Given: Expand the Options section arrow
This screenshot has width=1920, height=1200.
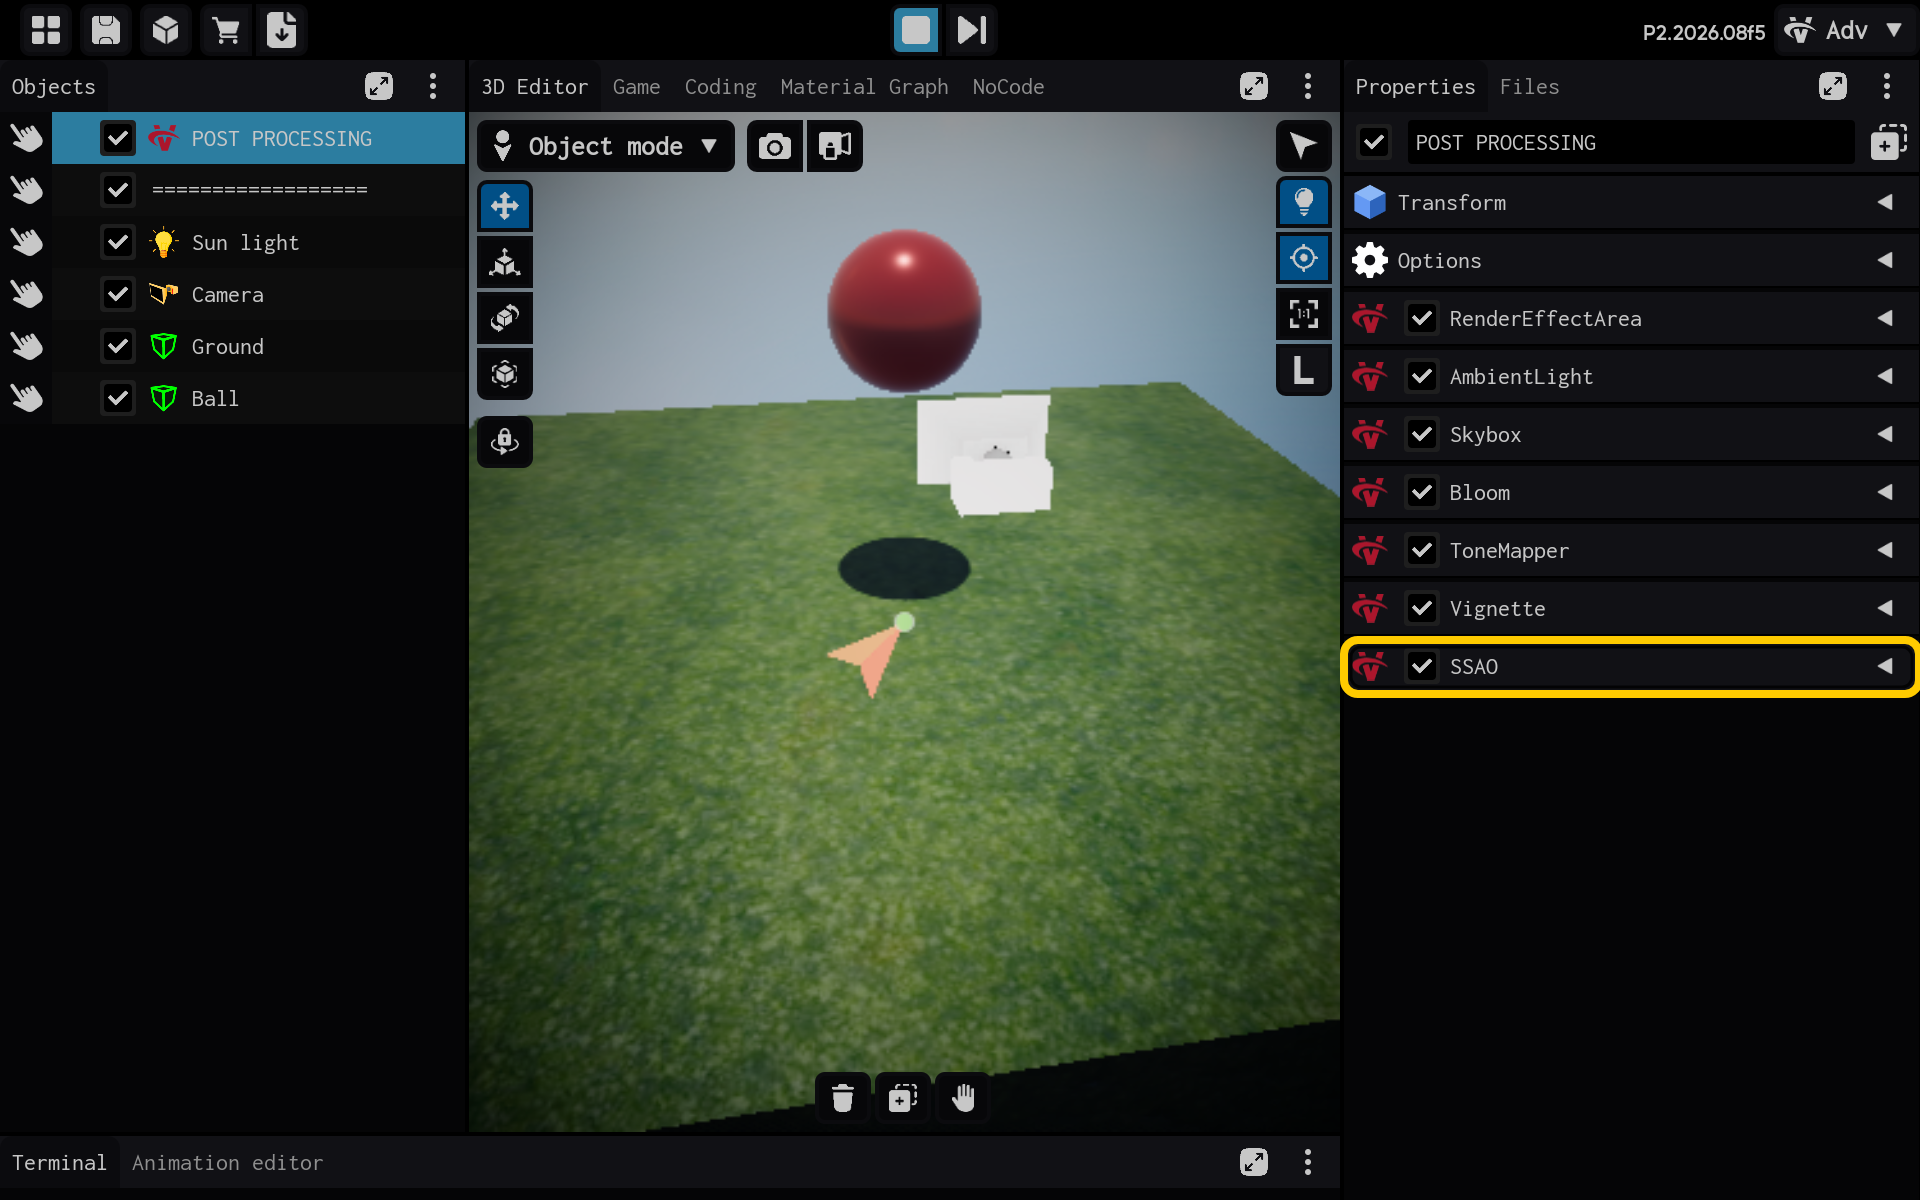Looking at the screenshot, I should tap(1885, 260).
